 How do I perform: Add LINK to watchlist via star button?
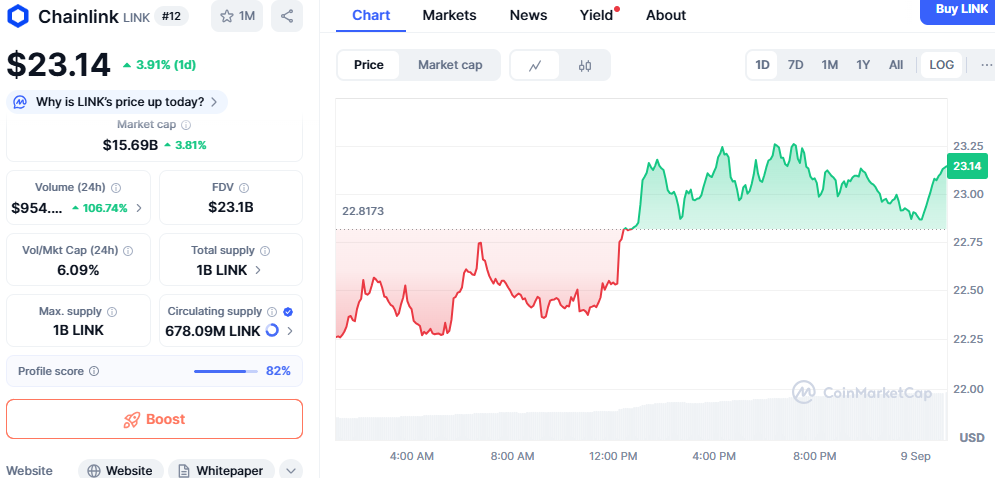[237, 16]
